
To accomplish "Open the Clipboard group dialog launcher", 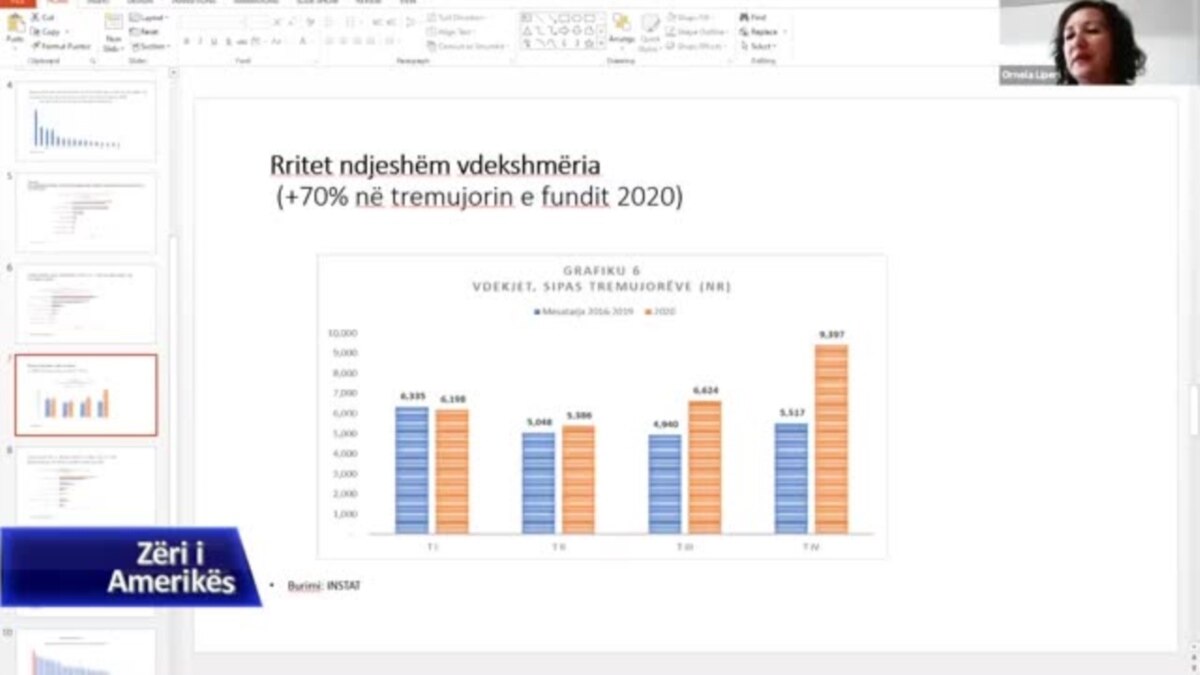I will coord(93,61).
